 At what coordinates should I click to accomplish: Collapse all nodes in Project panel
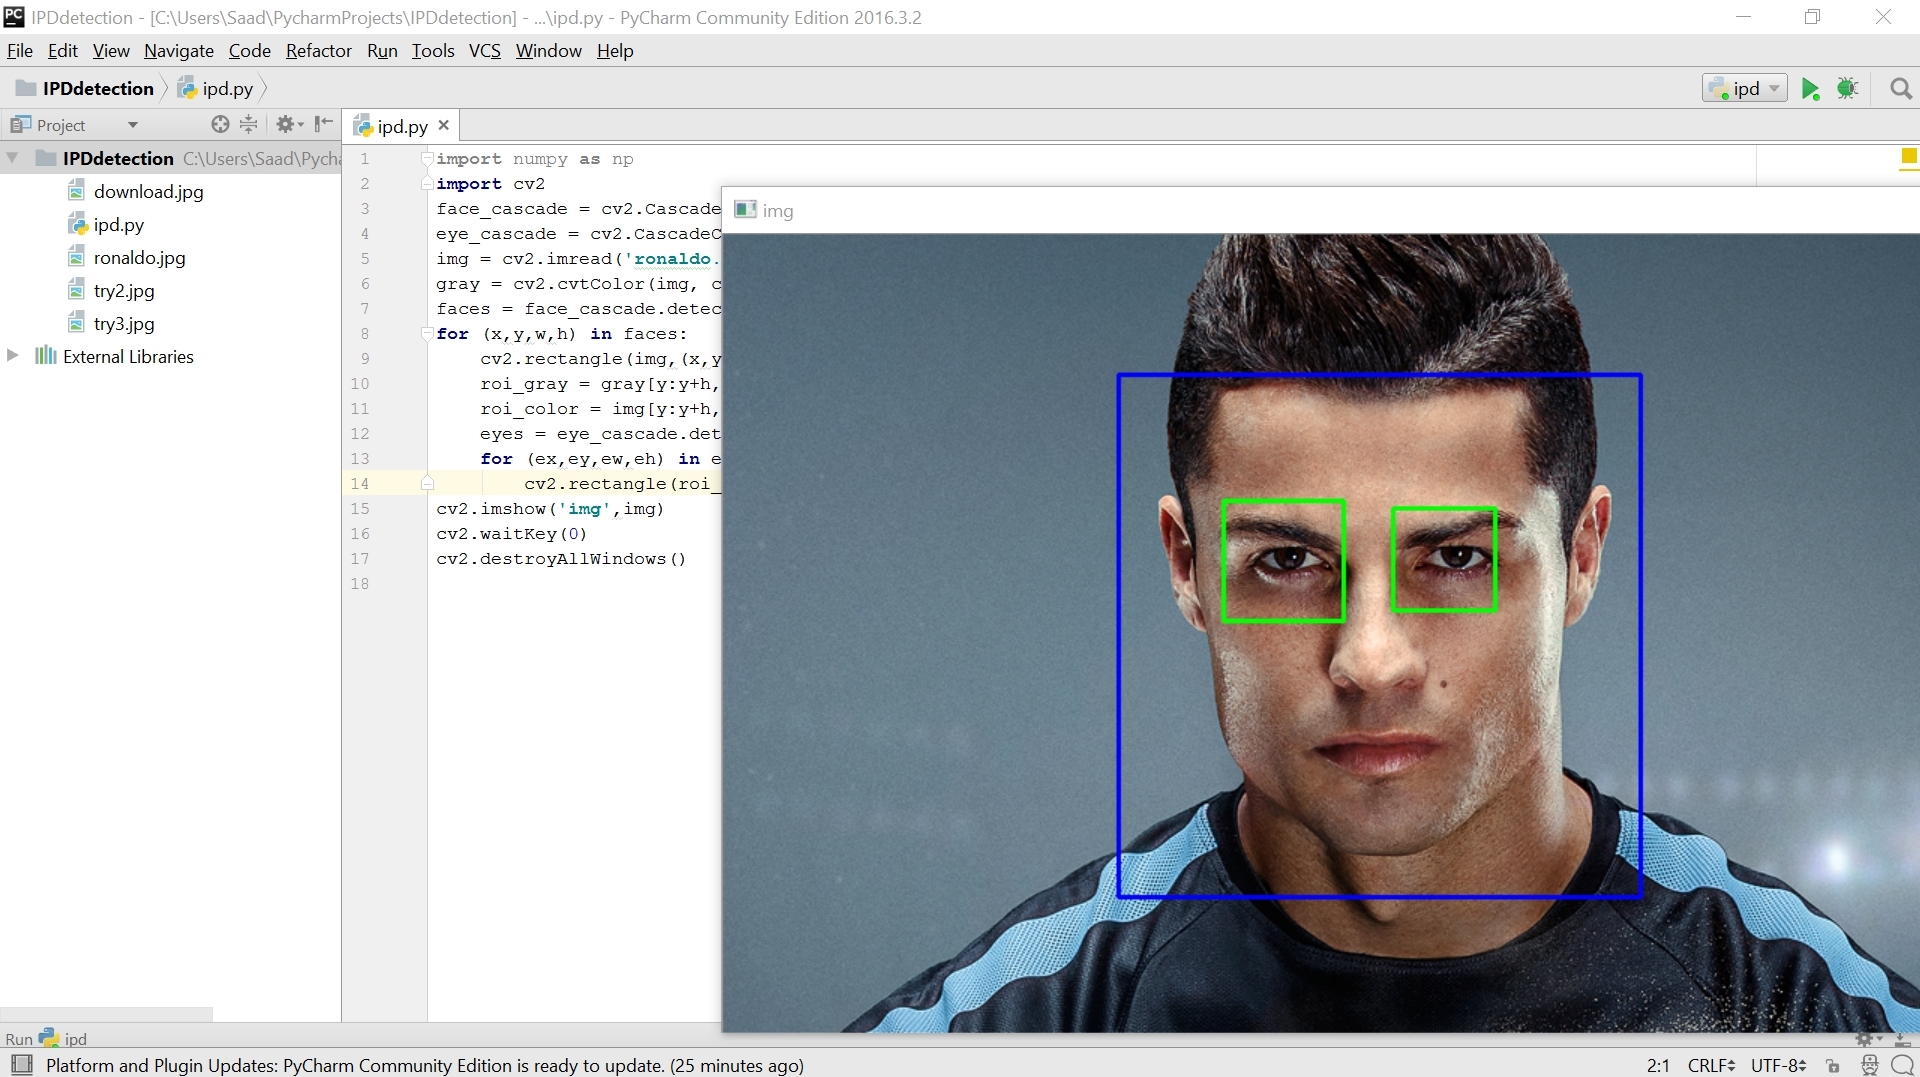[x=249, y=124]
